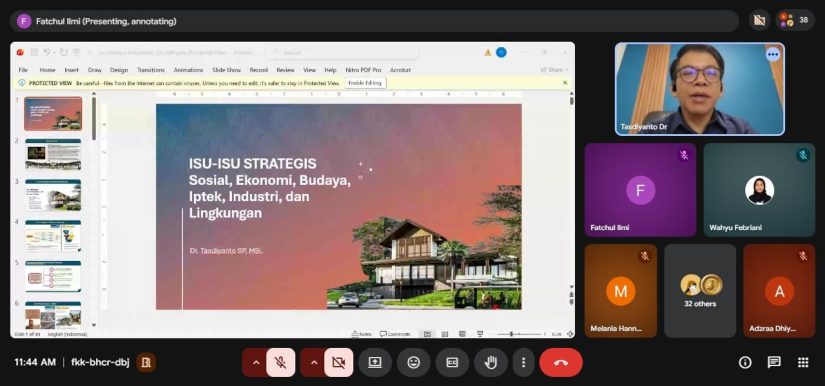
Task: Expand audio settings chevron beside microphone
Action: [x=256, y=362]
